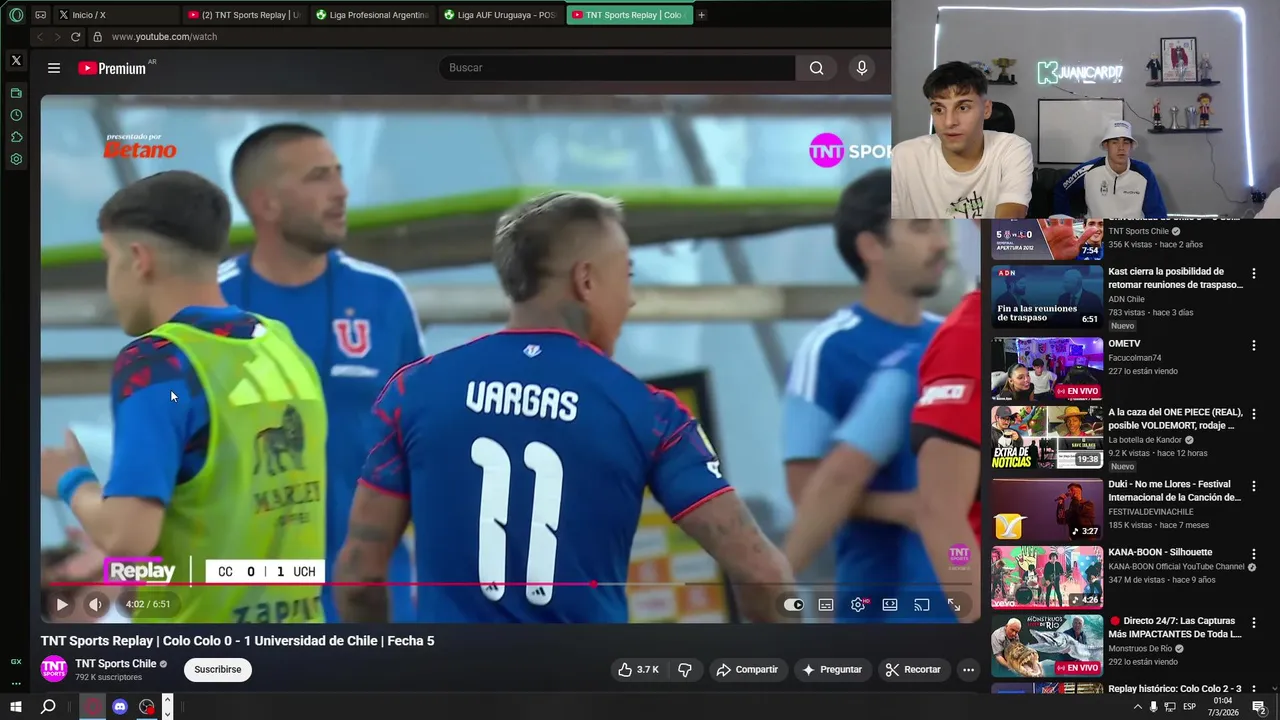This screenshot has width=1280, height=720.
Task: Open options for the Duki video
Action: point(1254,485)
